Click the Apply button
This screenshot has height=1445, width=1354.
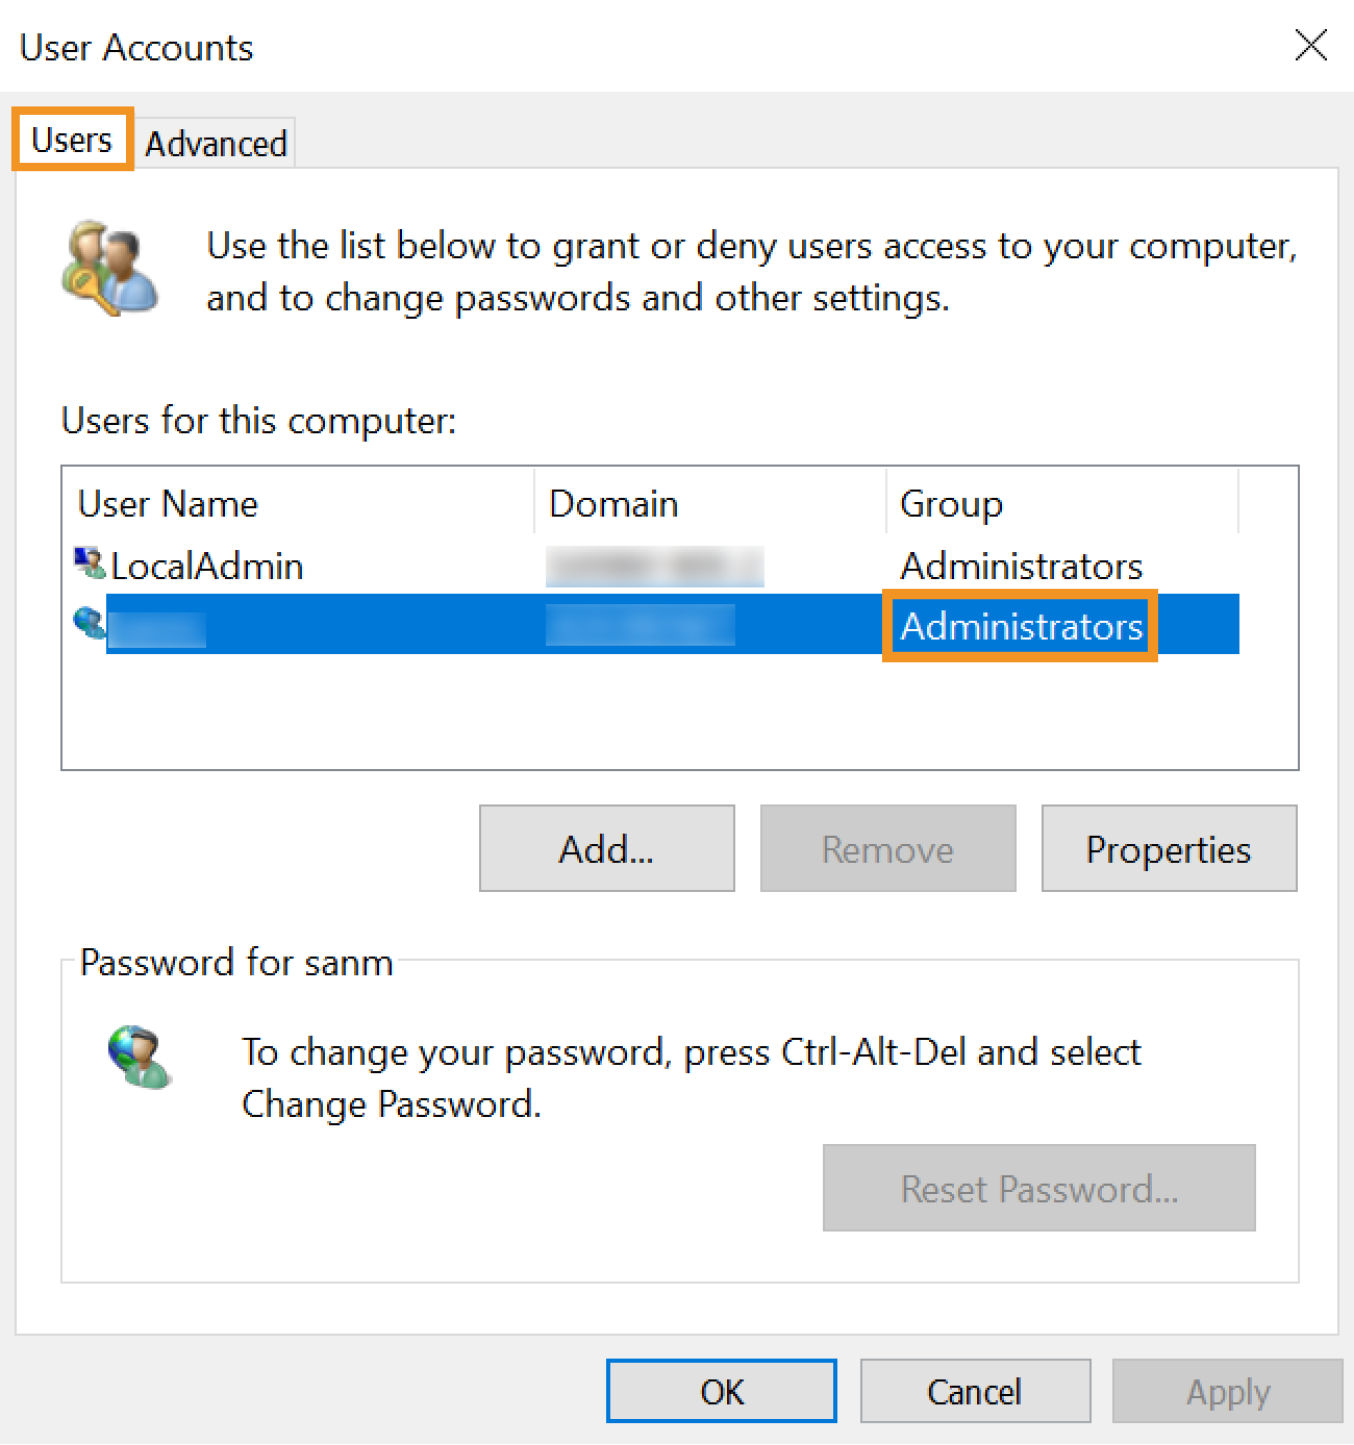(1227, 1391)
